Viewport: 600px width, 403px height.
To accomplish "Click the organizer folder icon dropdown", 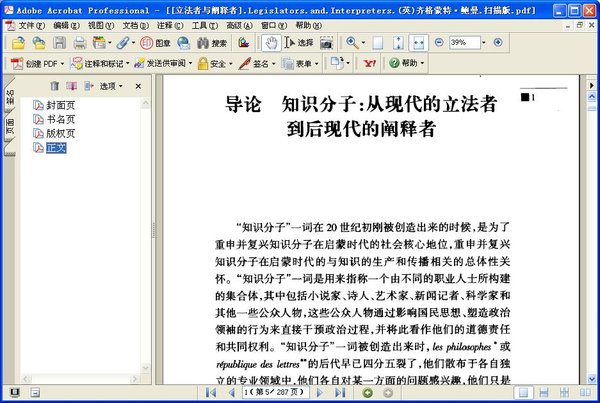I will pyautogui.click(x=102, y=43).
